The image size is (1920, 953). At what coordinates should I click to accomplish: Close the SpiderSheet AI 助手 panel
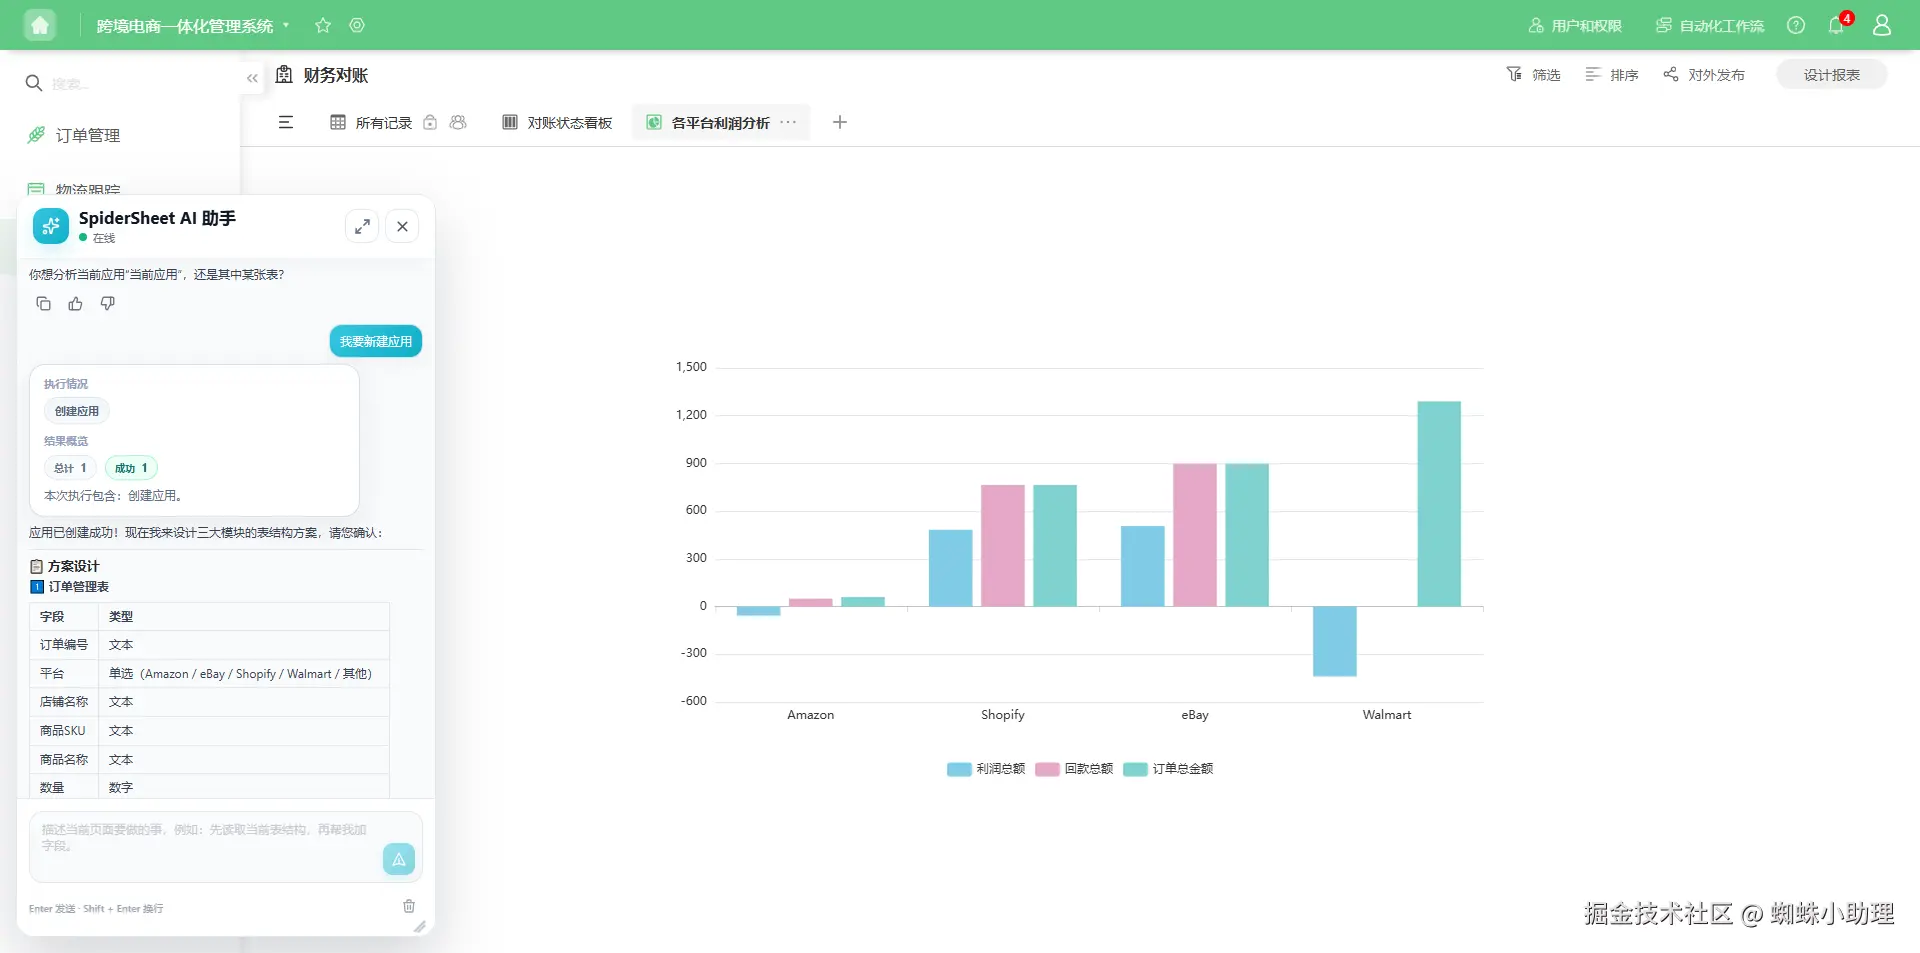click(x=402, y=227)
